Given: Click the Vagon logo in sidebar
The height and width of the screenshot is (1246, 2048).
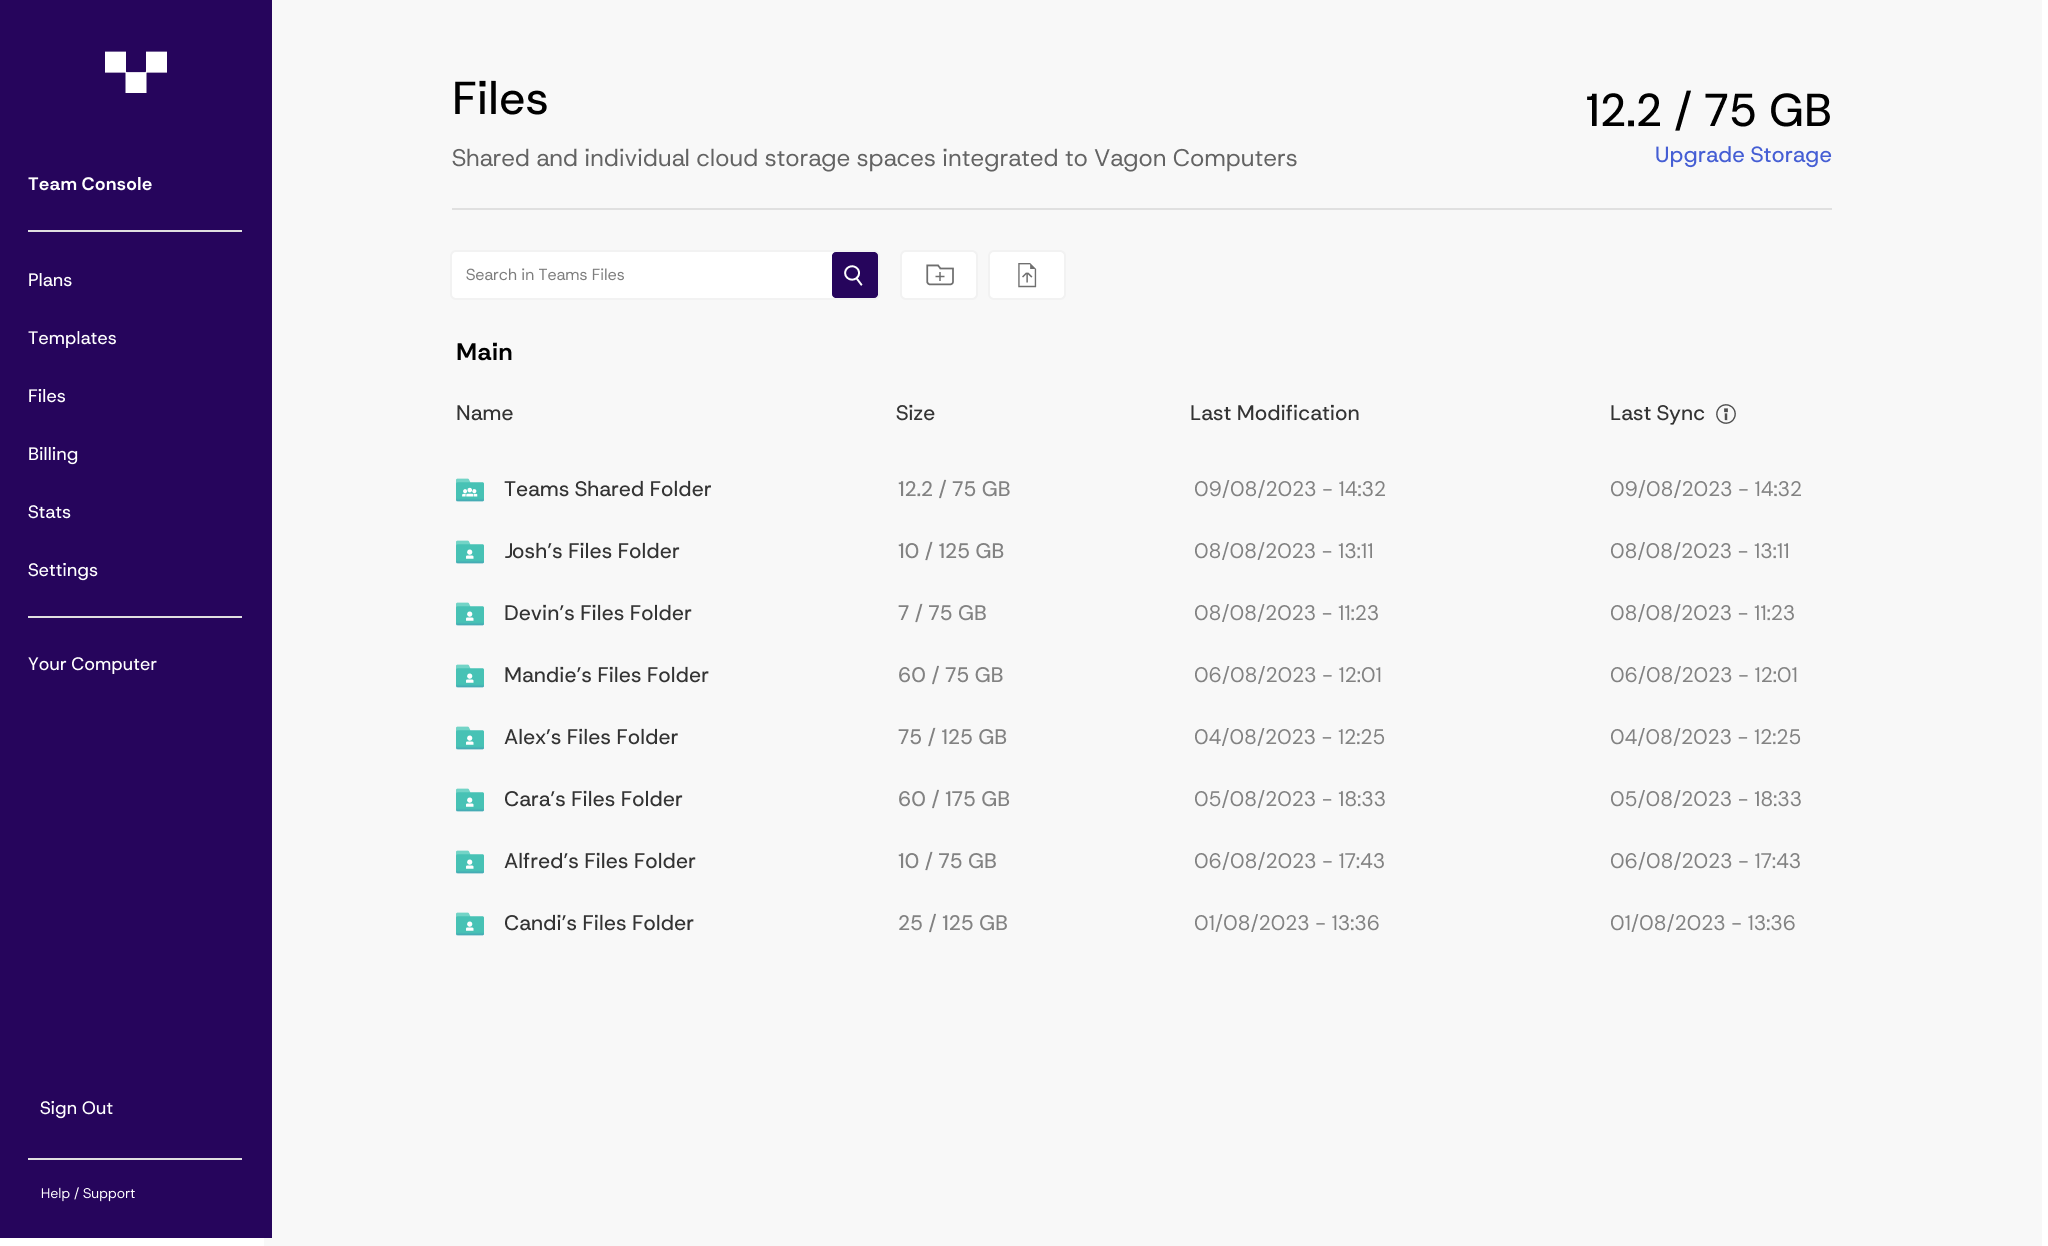Looking at the screenshot, I should click(x=136, y=72).
